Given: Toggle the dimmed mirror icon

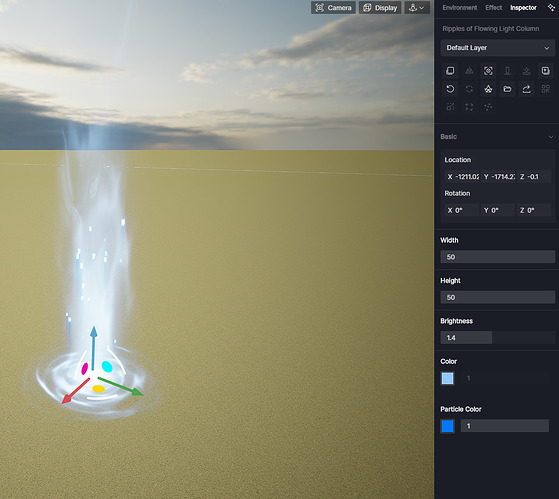Looking at the screenshot, I should click(469, 71).
